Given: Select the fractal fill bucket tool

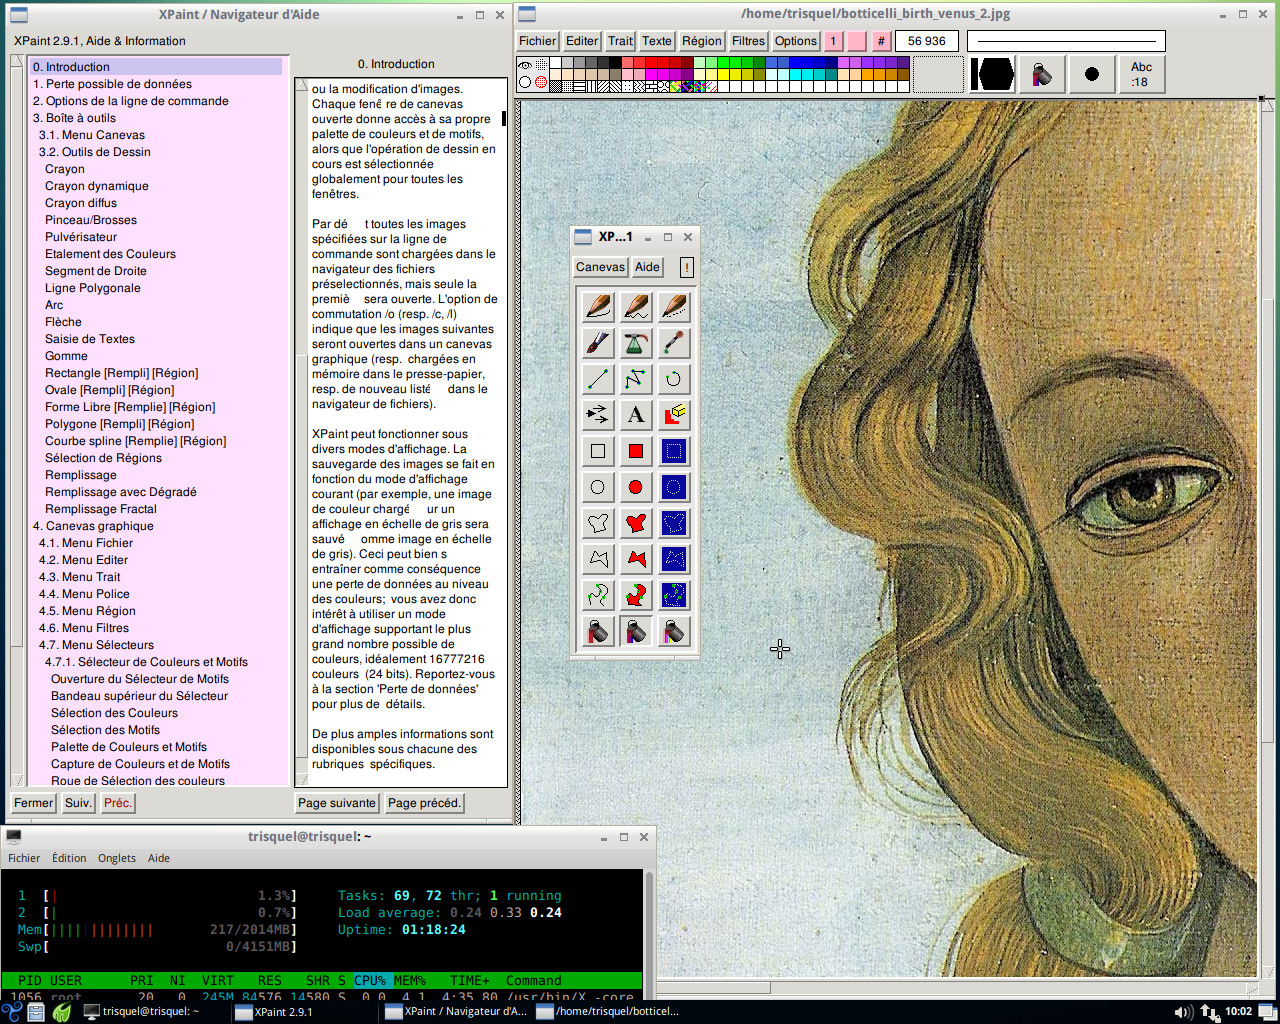Looking at the screenshot, I should click(x=674, y=631).
